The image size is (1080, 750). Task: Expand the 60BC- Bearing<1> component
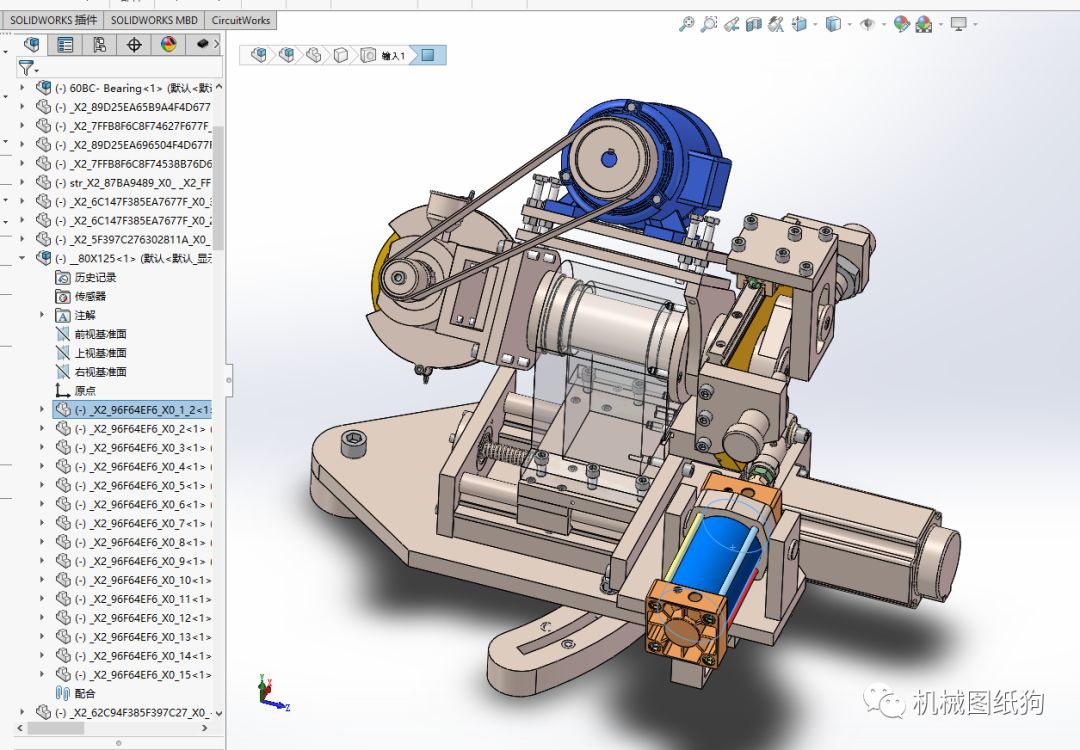pos(23,88)
